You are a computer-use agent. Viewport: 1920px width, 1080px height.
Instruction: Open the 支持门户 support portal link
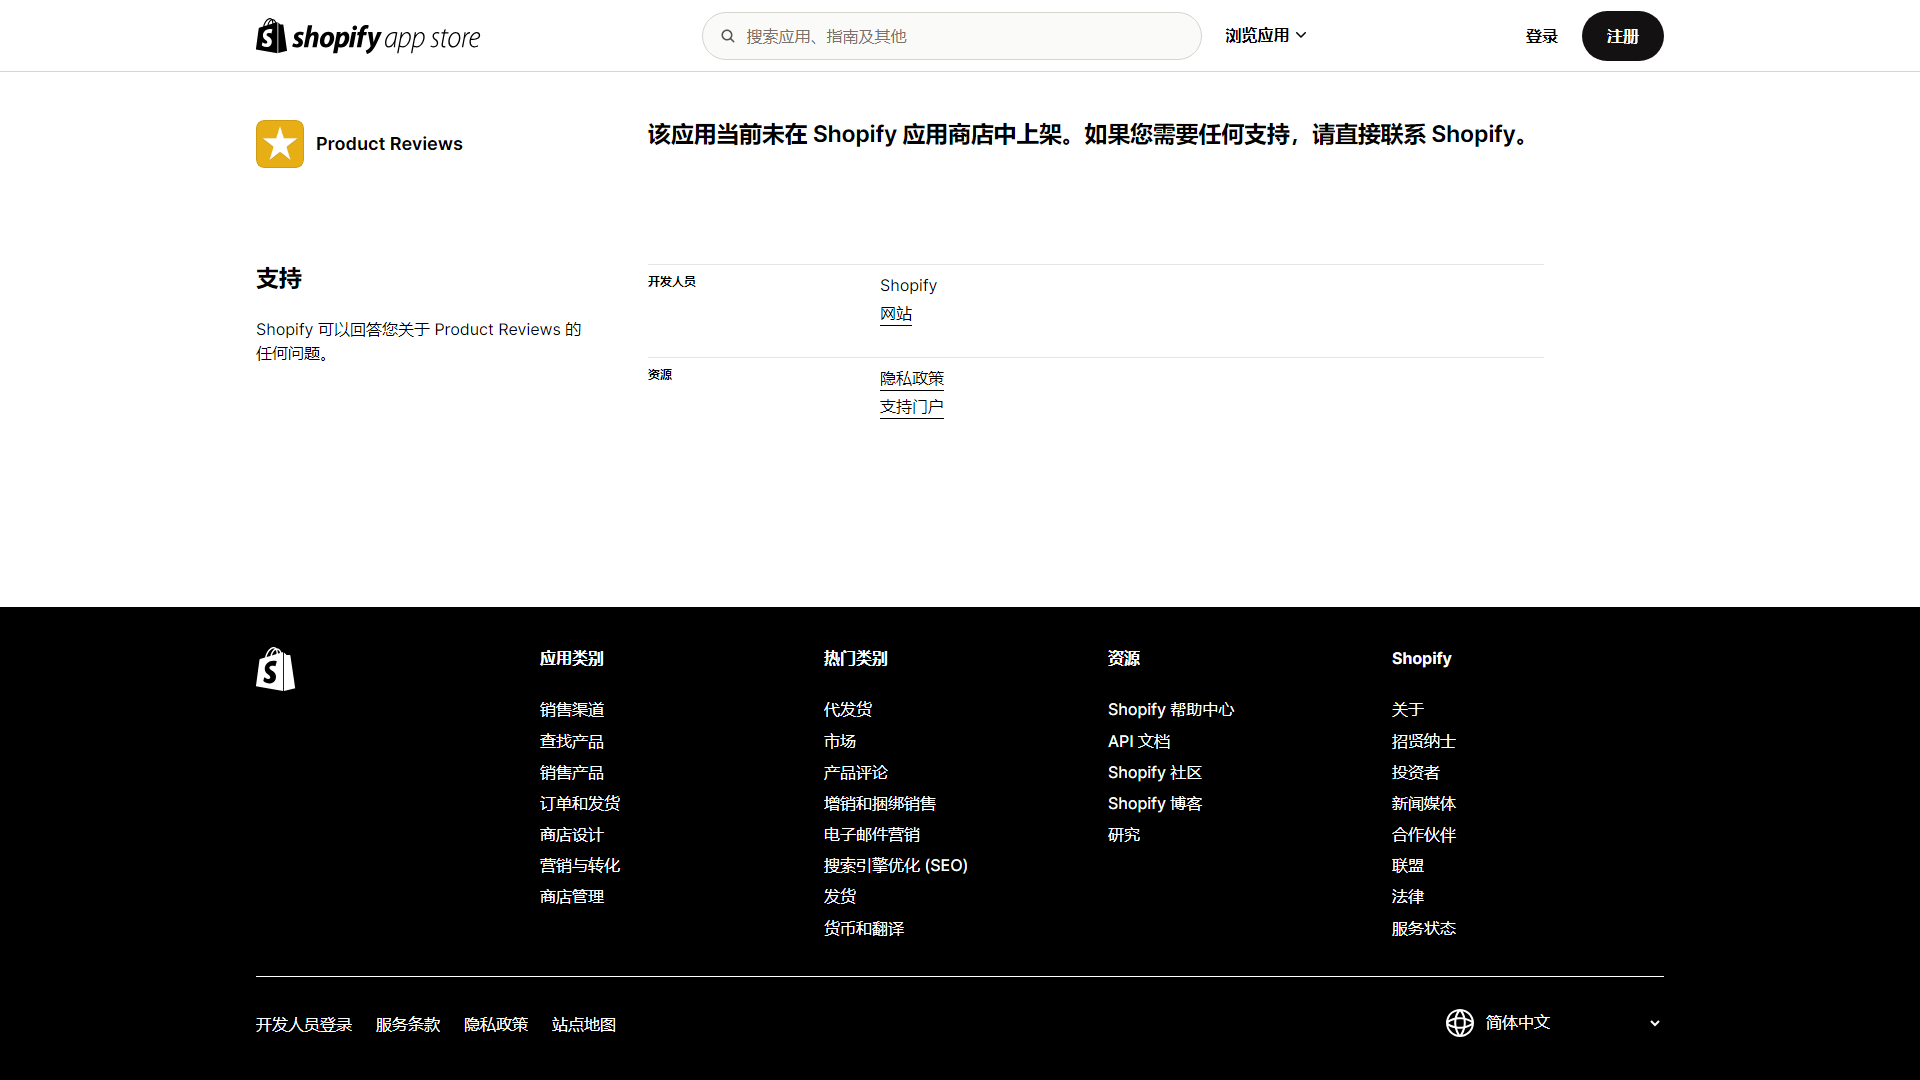coord(911,407)
